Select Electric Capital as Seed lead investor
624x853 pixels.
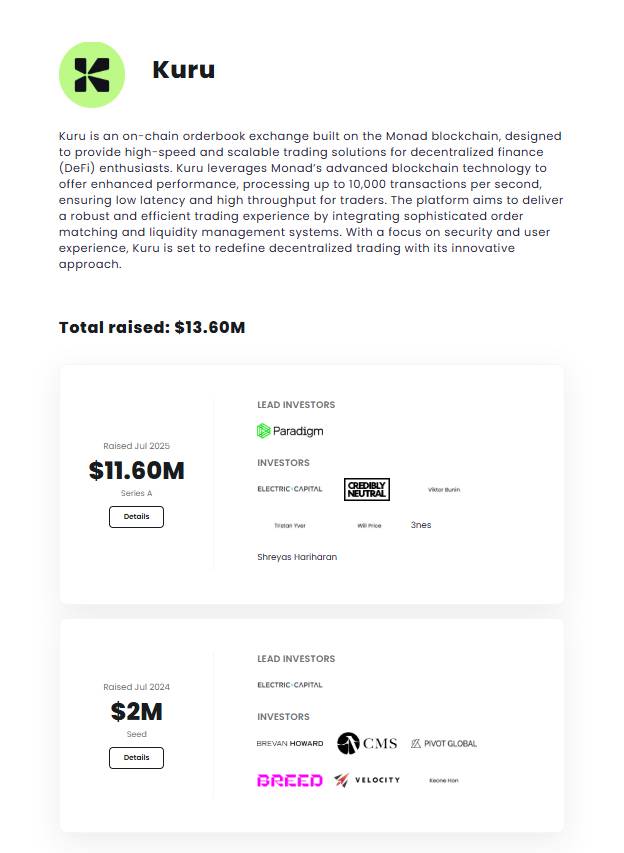tap(290, 685)
